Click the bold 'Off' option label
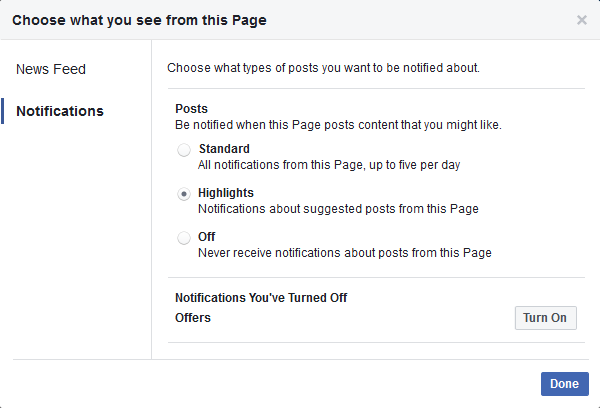The image size is (600, 408). pos(207,237)
